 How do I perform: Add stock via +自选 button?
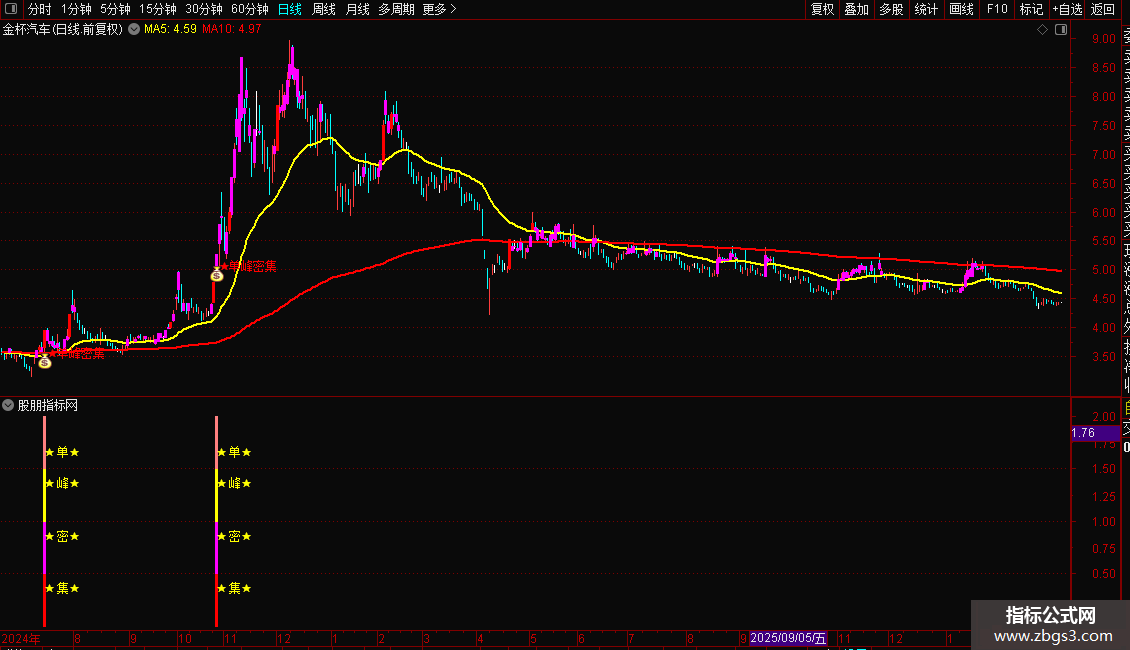(x=1067, y=9)
